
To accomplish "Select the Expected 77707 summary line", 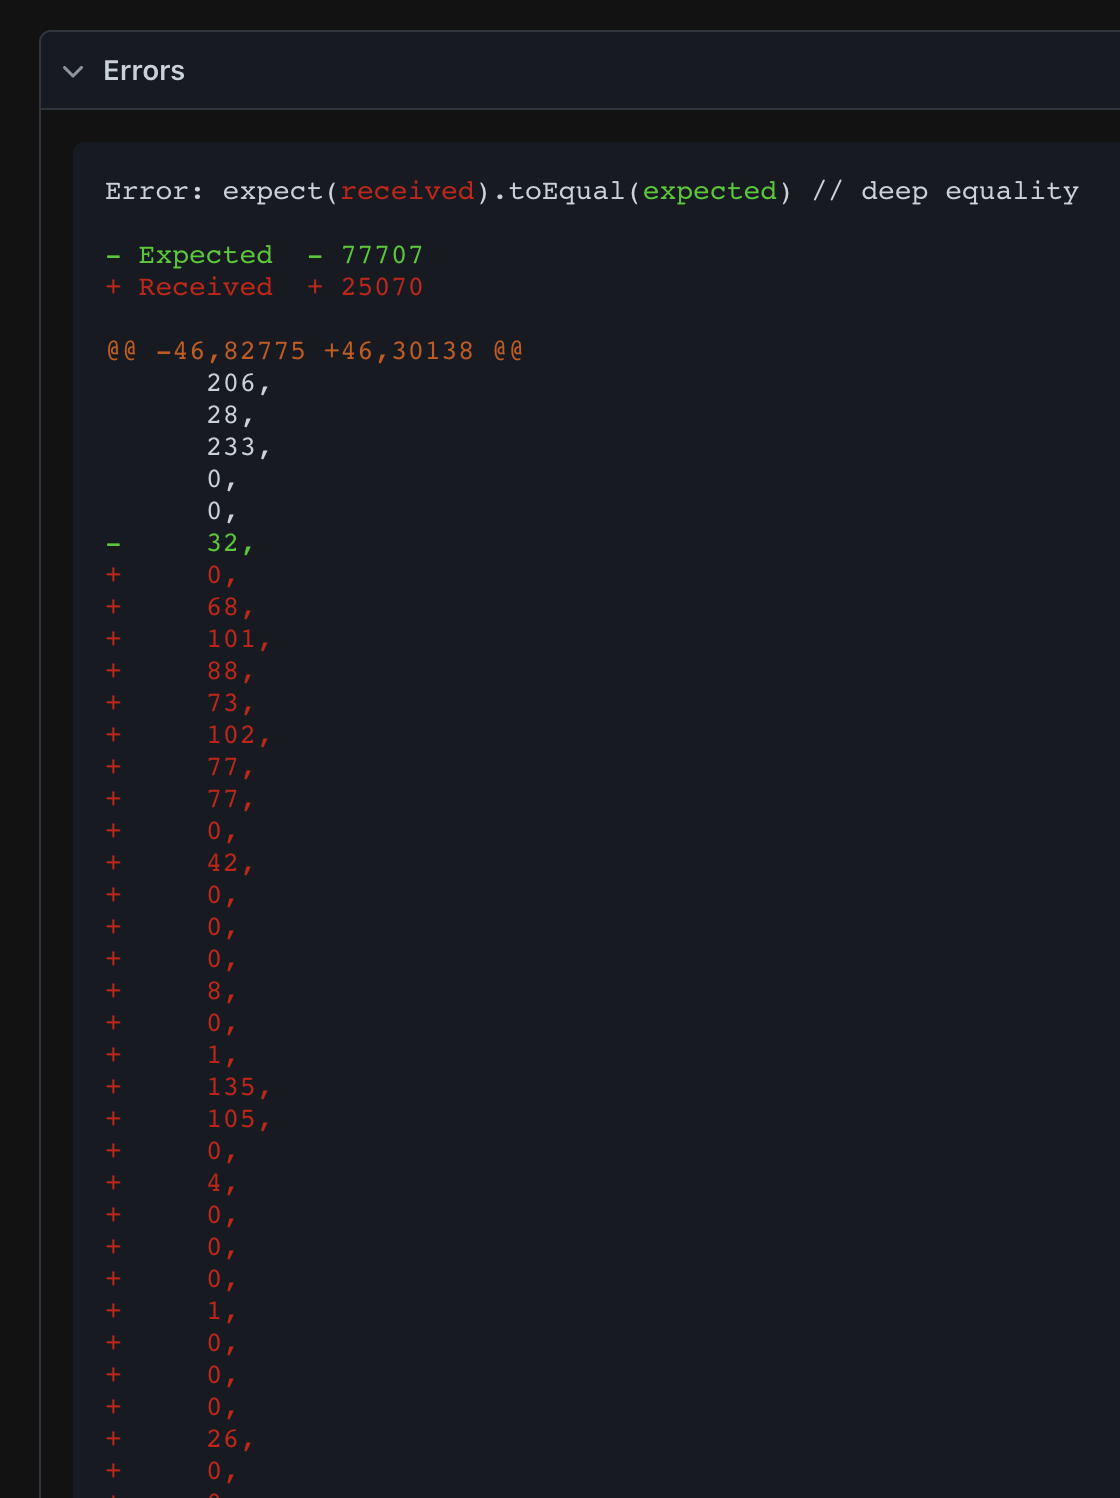I will point(265,255).
